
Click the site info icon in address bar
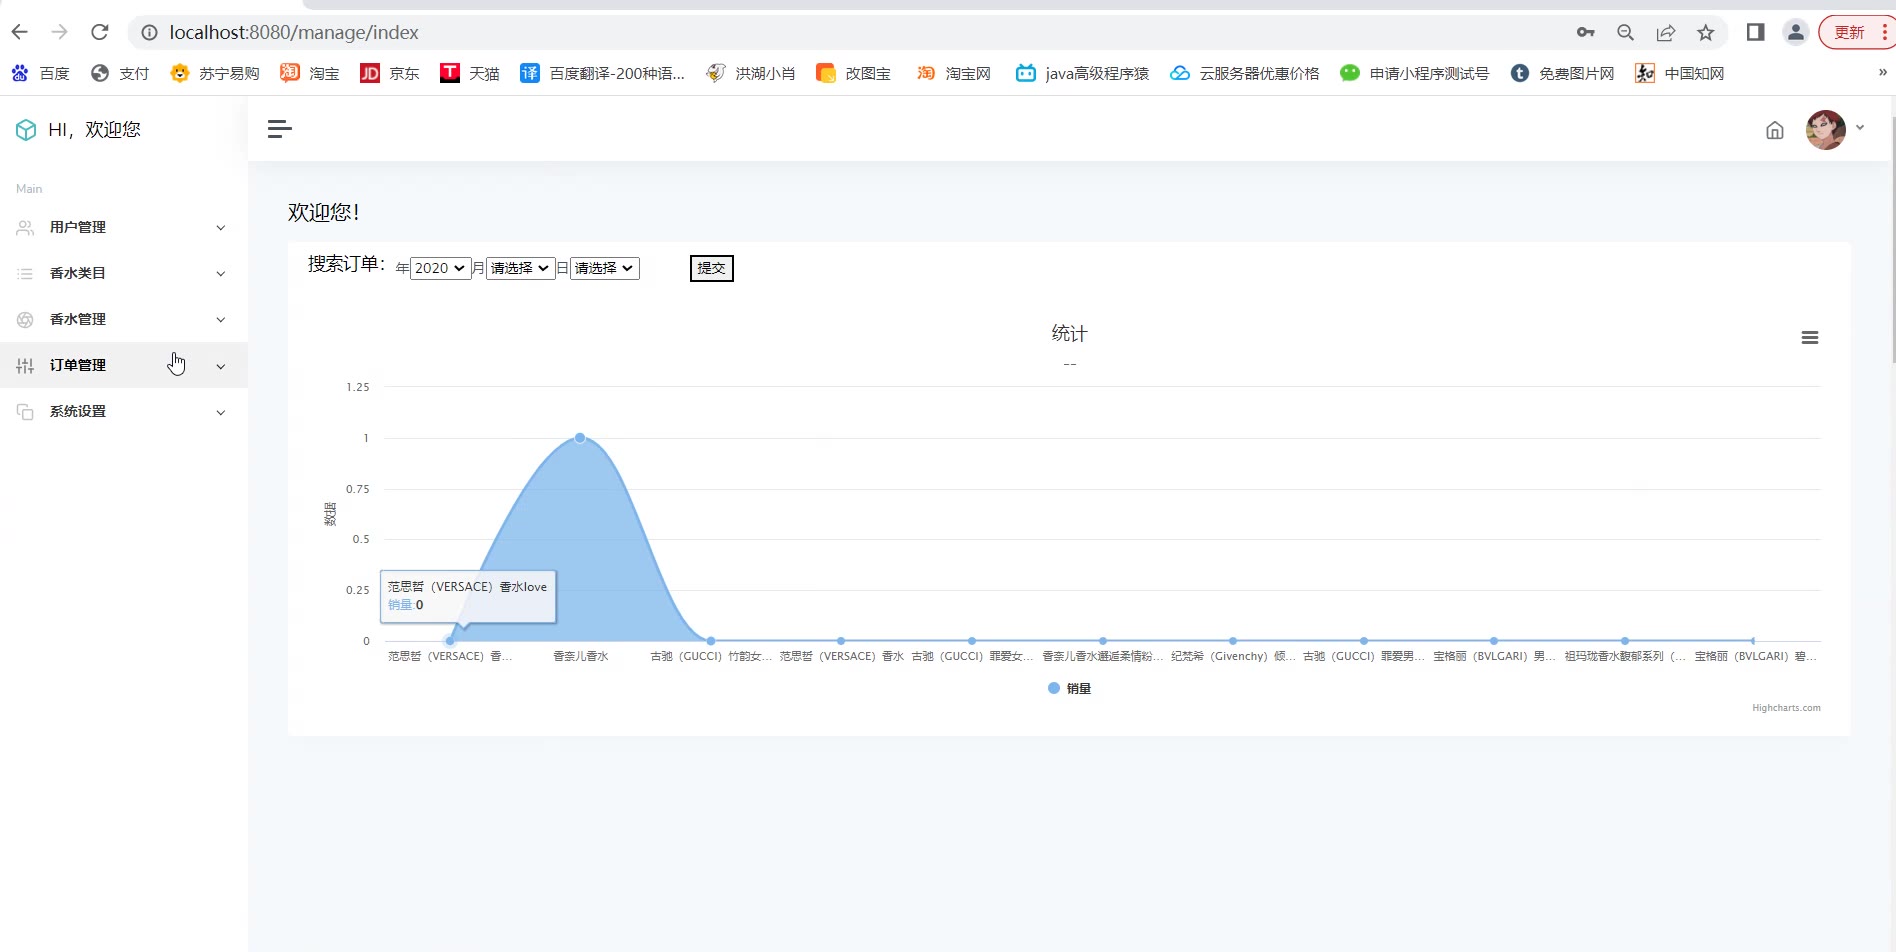point(149,32)
